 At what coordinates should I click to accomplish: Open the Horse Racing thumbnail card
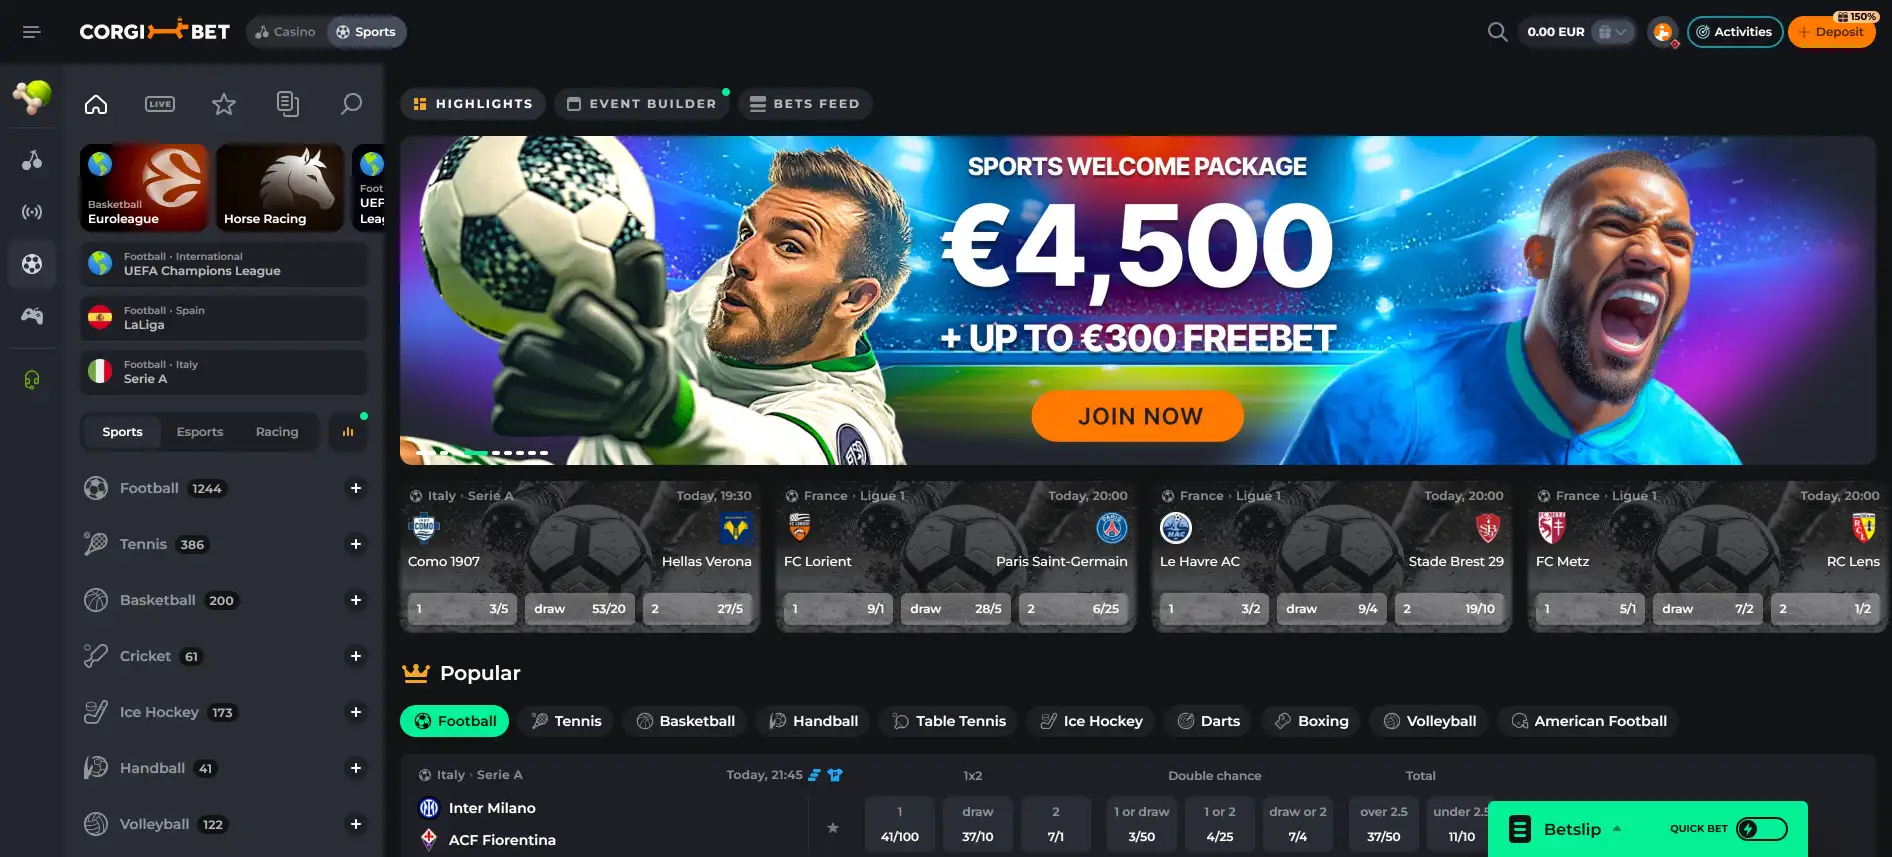click(x=280, y=188)
